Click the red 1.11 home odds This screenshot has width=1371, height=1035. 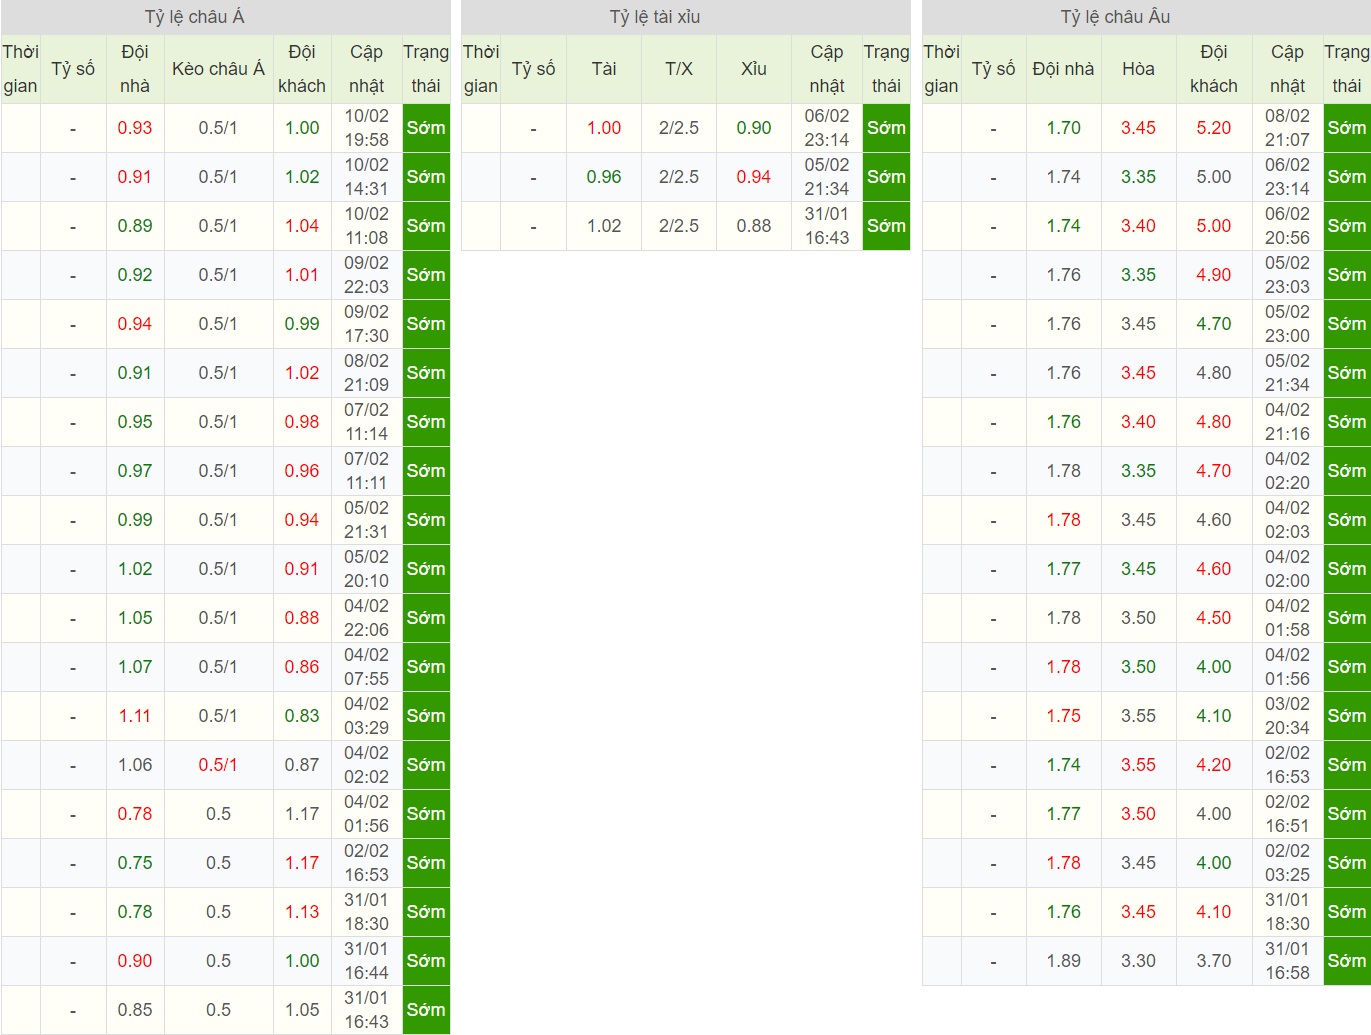(x=135, y=716)
